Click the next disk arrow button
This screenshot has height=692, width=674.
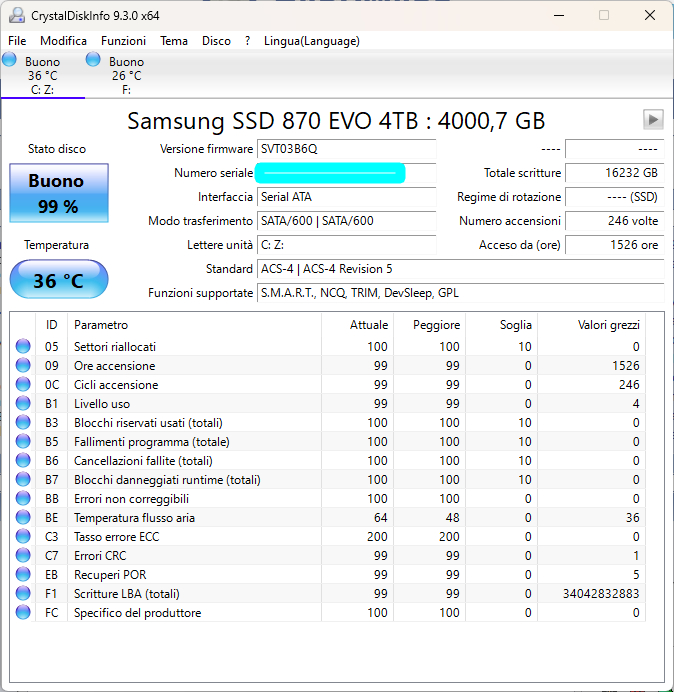(653, 120)
